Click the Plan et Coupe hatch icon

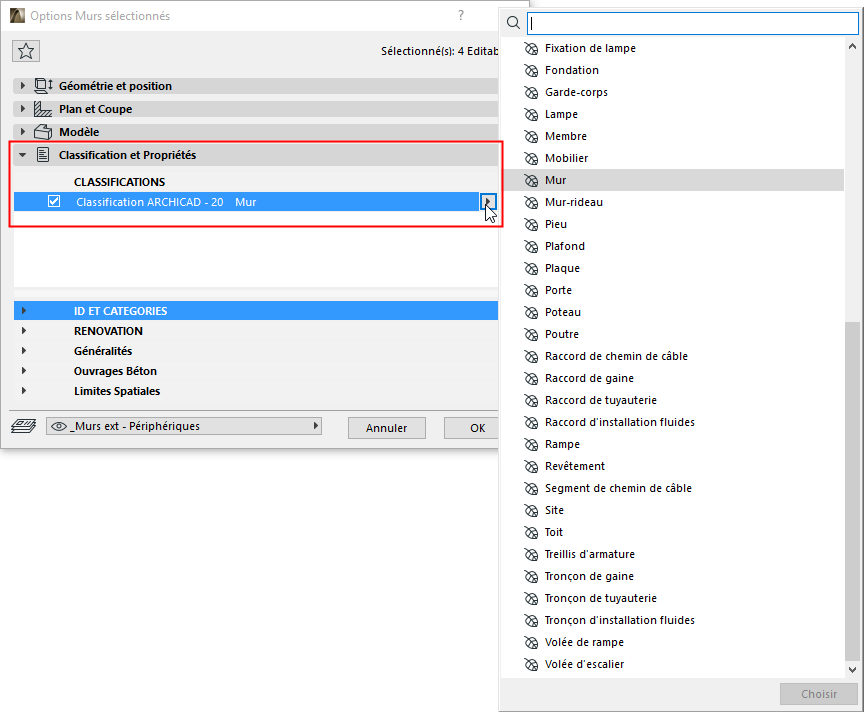point(43,109)
